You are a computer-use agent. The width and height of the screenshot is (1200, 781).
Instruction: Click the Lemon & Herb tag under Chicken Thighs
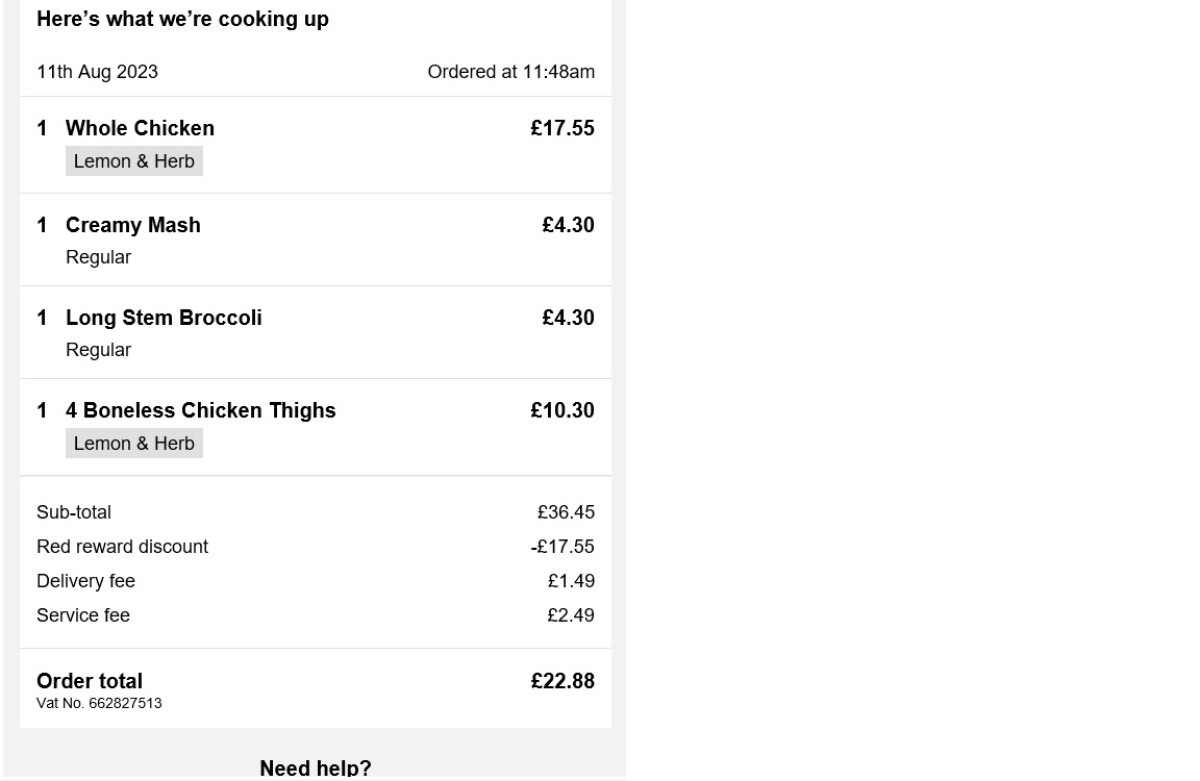(134, 443)
